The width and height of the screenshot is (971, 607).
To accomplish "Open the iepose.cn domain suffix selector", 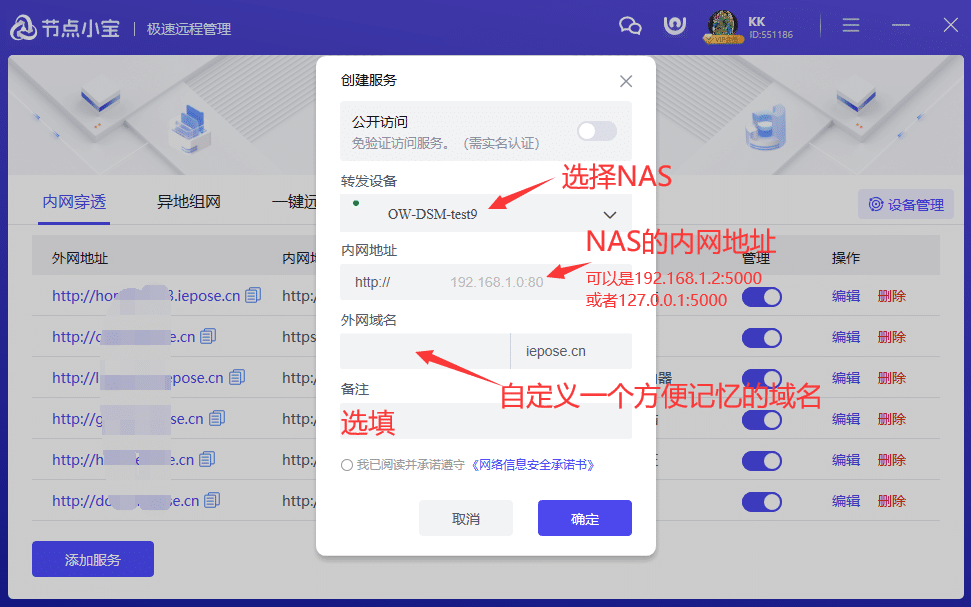I will click(571, 351).
